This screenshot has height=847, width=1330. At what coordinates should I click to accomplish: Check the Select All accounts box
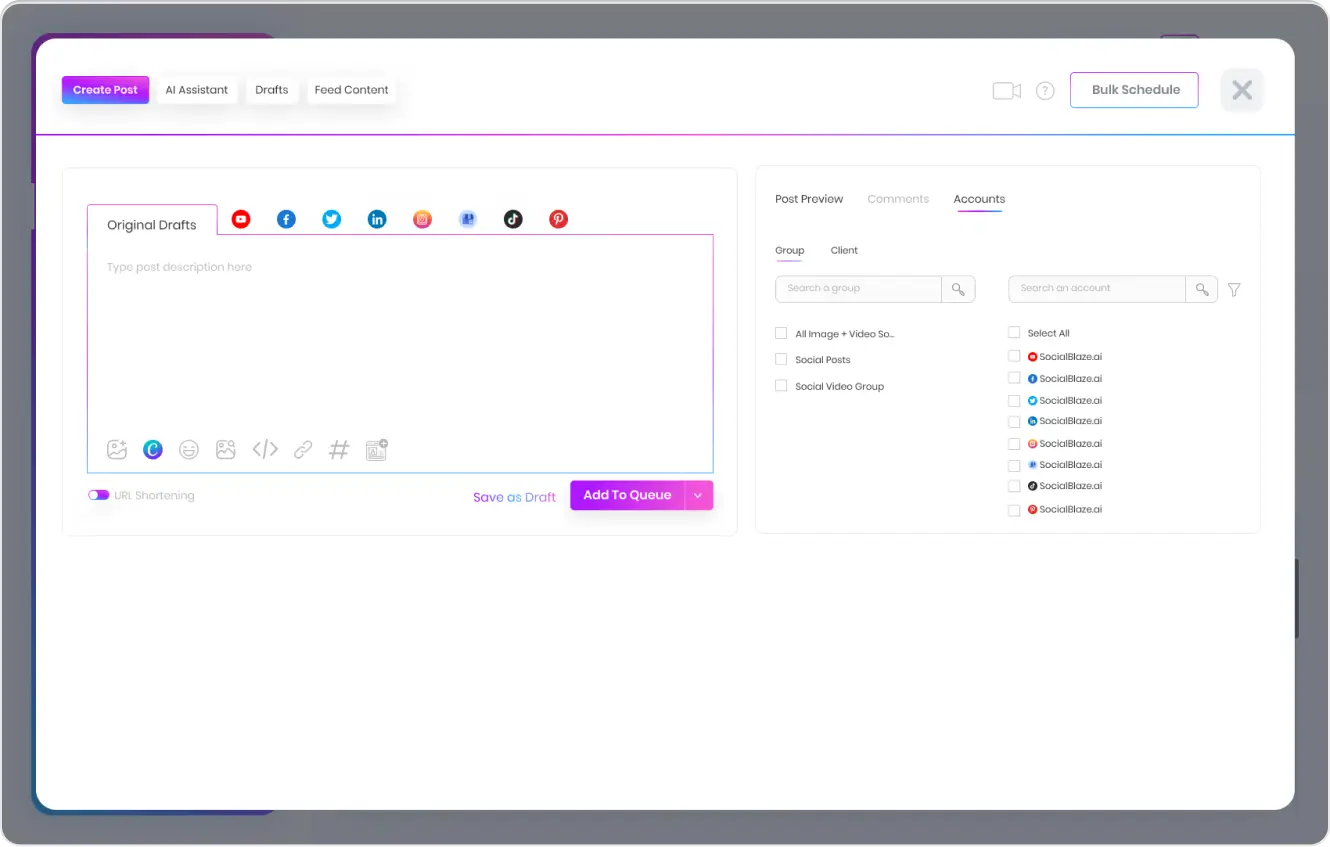coord(1014,333)
